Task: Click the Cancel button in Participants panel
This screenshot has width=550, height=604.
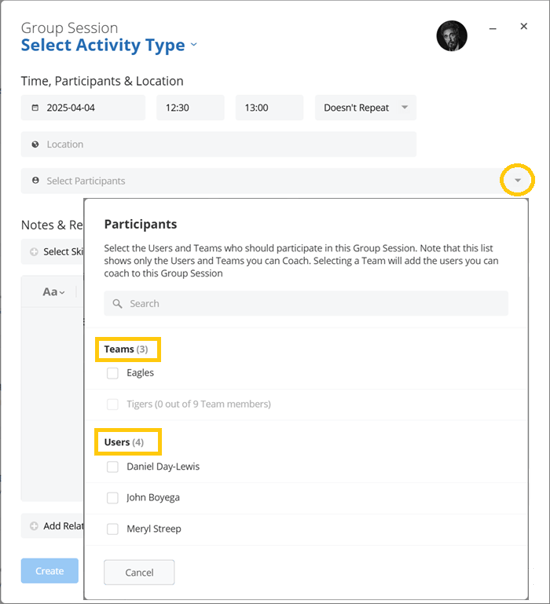Action: 139,572
